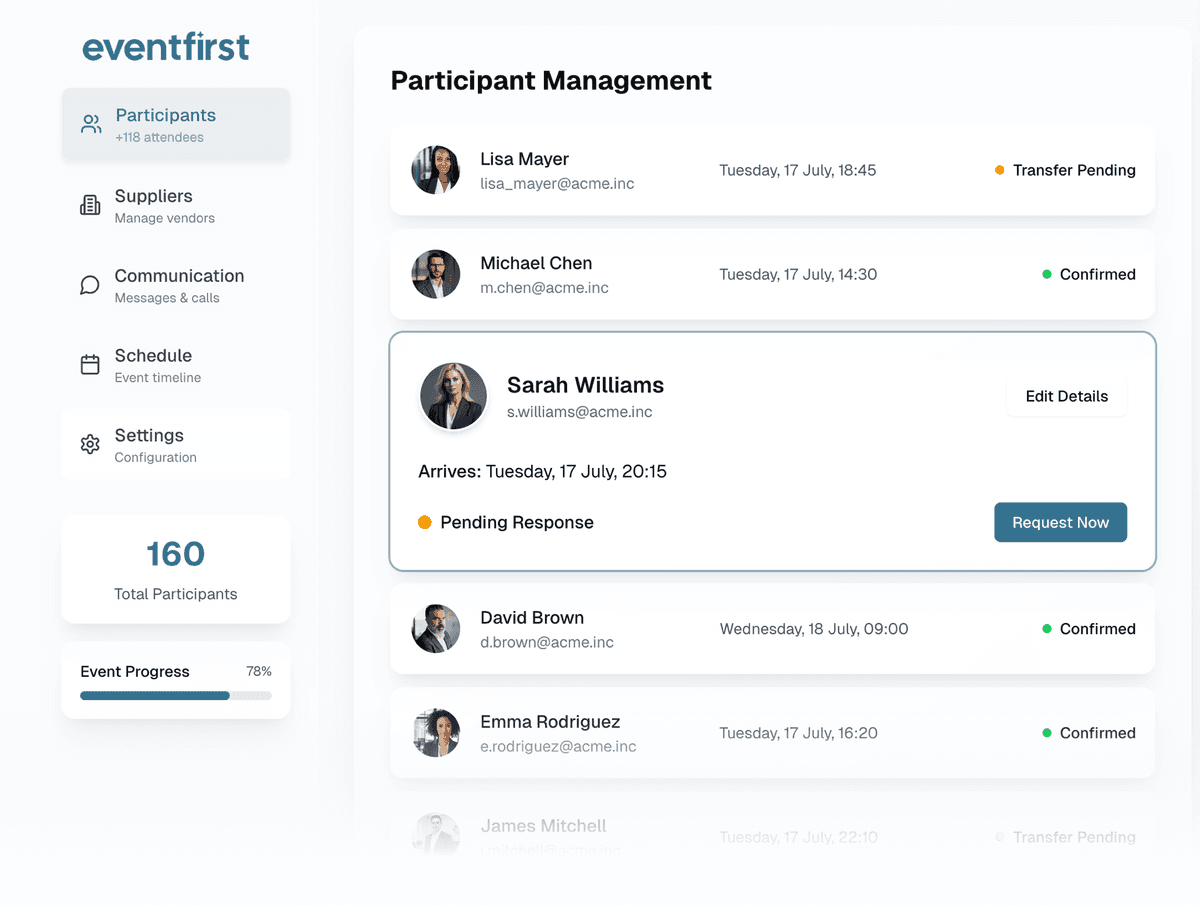Click the orange Pending Response status dot
1200x905 pixels.
pyautogui.click(x=425, y=522)
